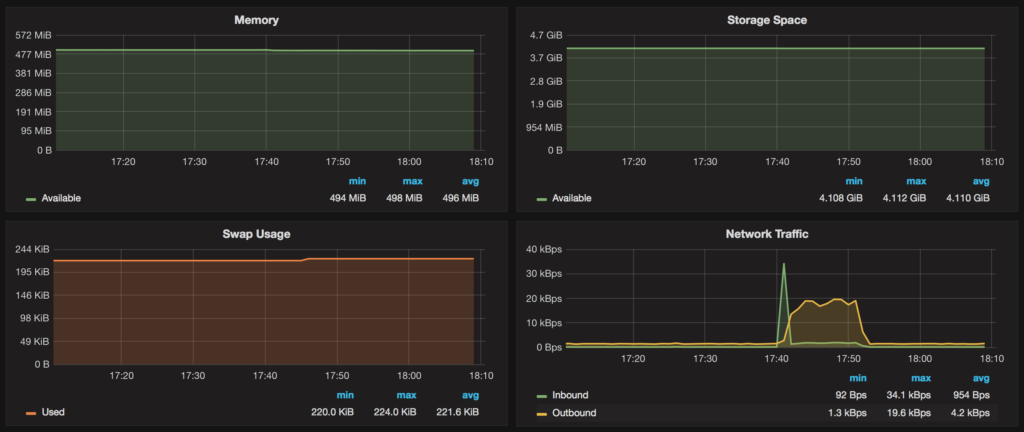Click the inbound spike peak in Network Traffic
Screen dimensions: 1024x432
pyautogui.click(x=784, y=264)
